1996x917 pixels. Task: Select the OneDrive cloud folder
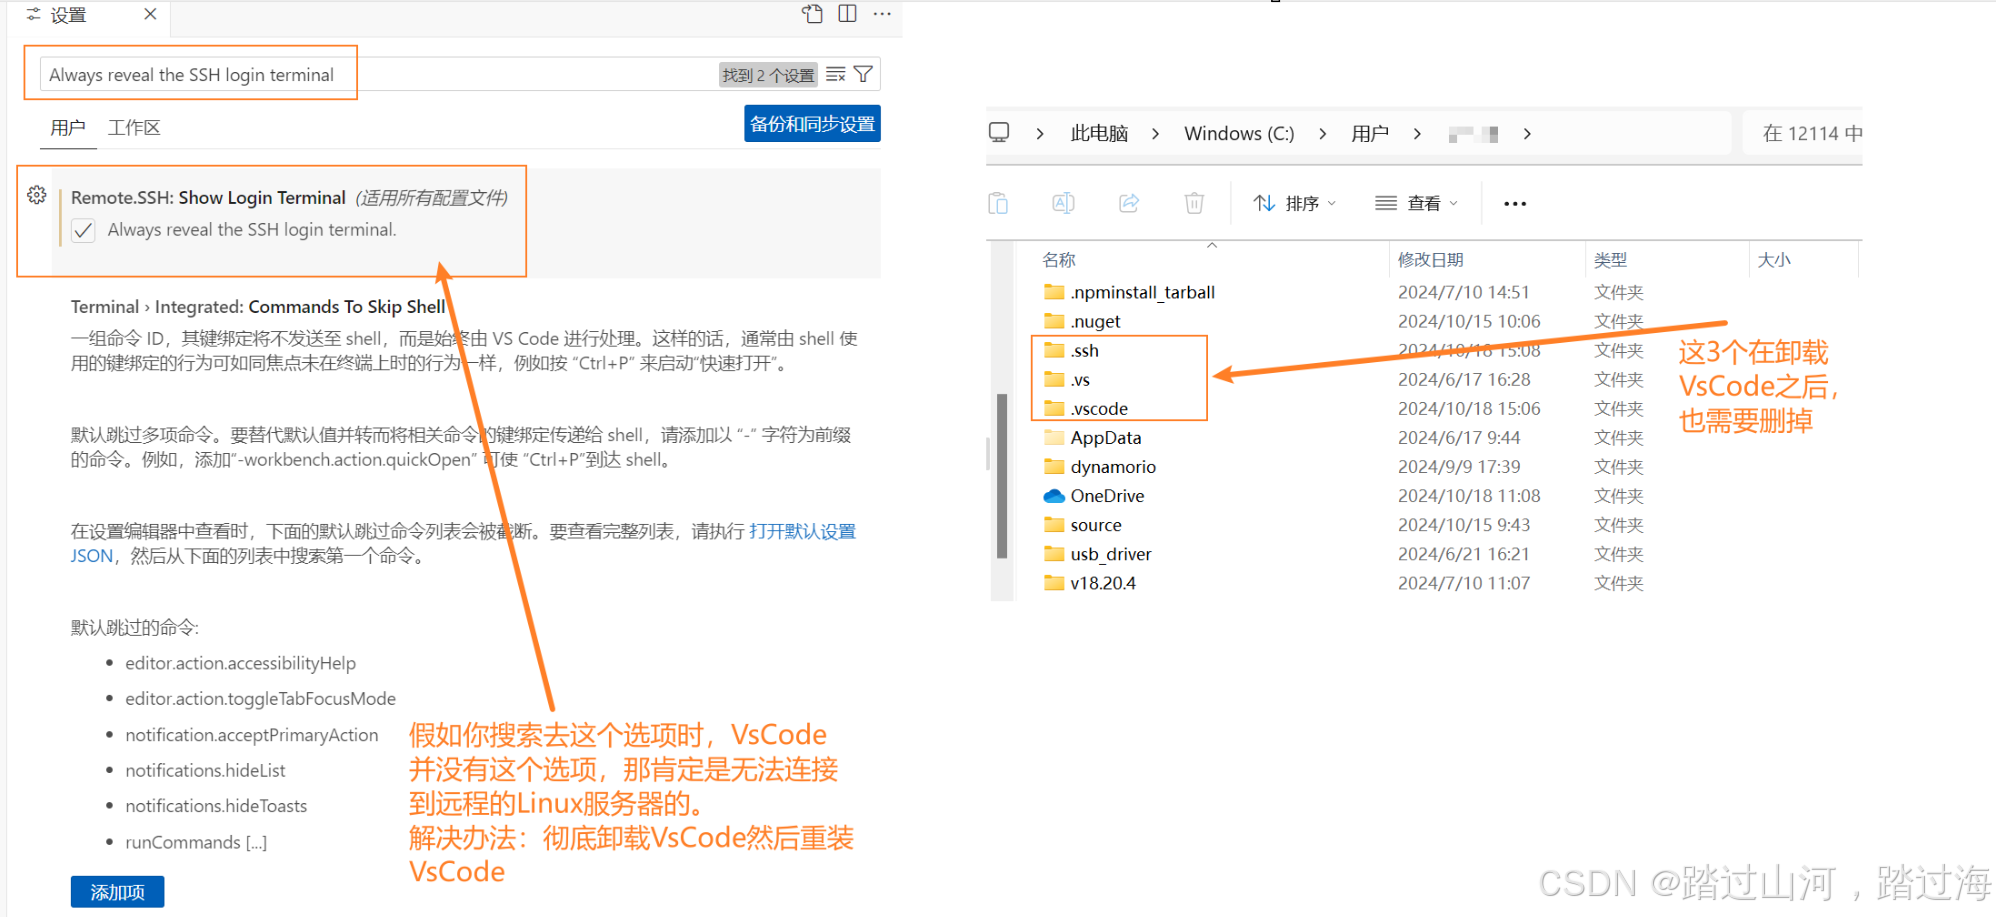(x=1094, y=495)
